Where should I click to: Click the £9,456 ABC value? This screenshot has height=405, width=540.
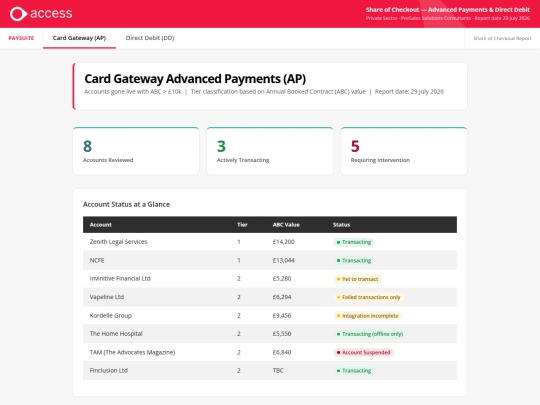pyautogui.click(x=282, y=315)
